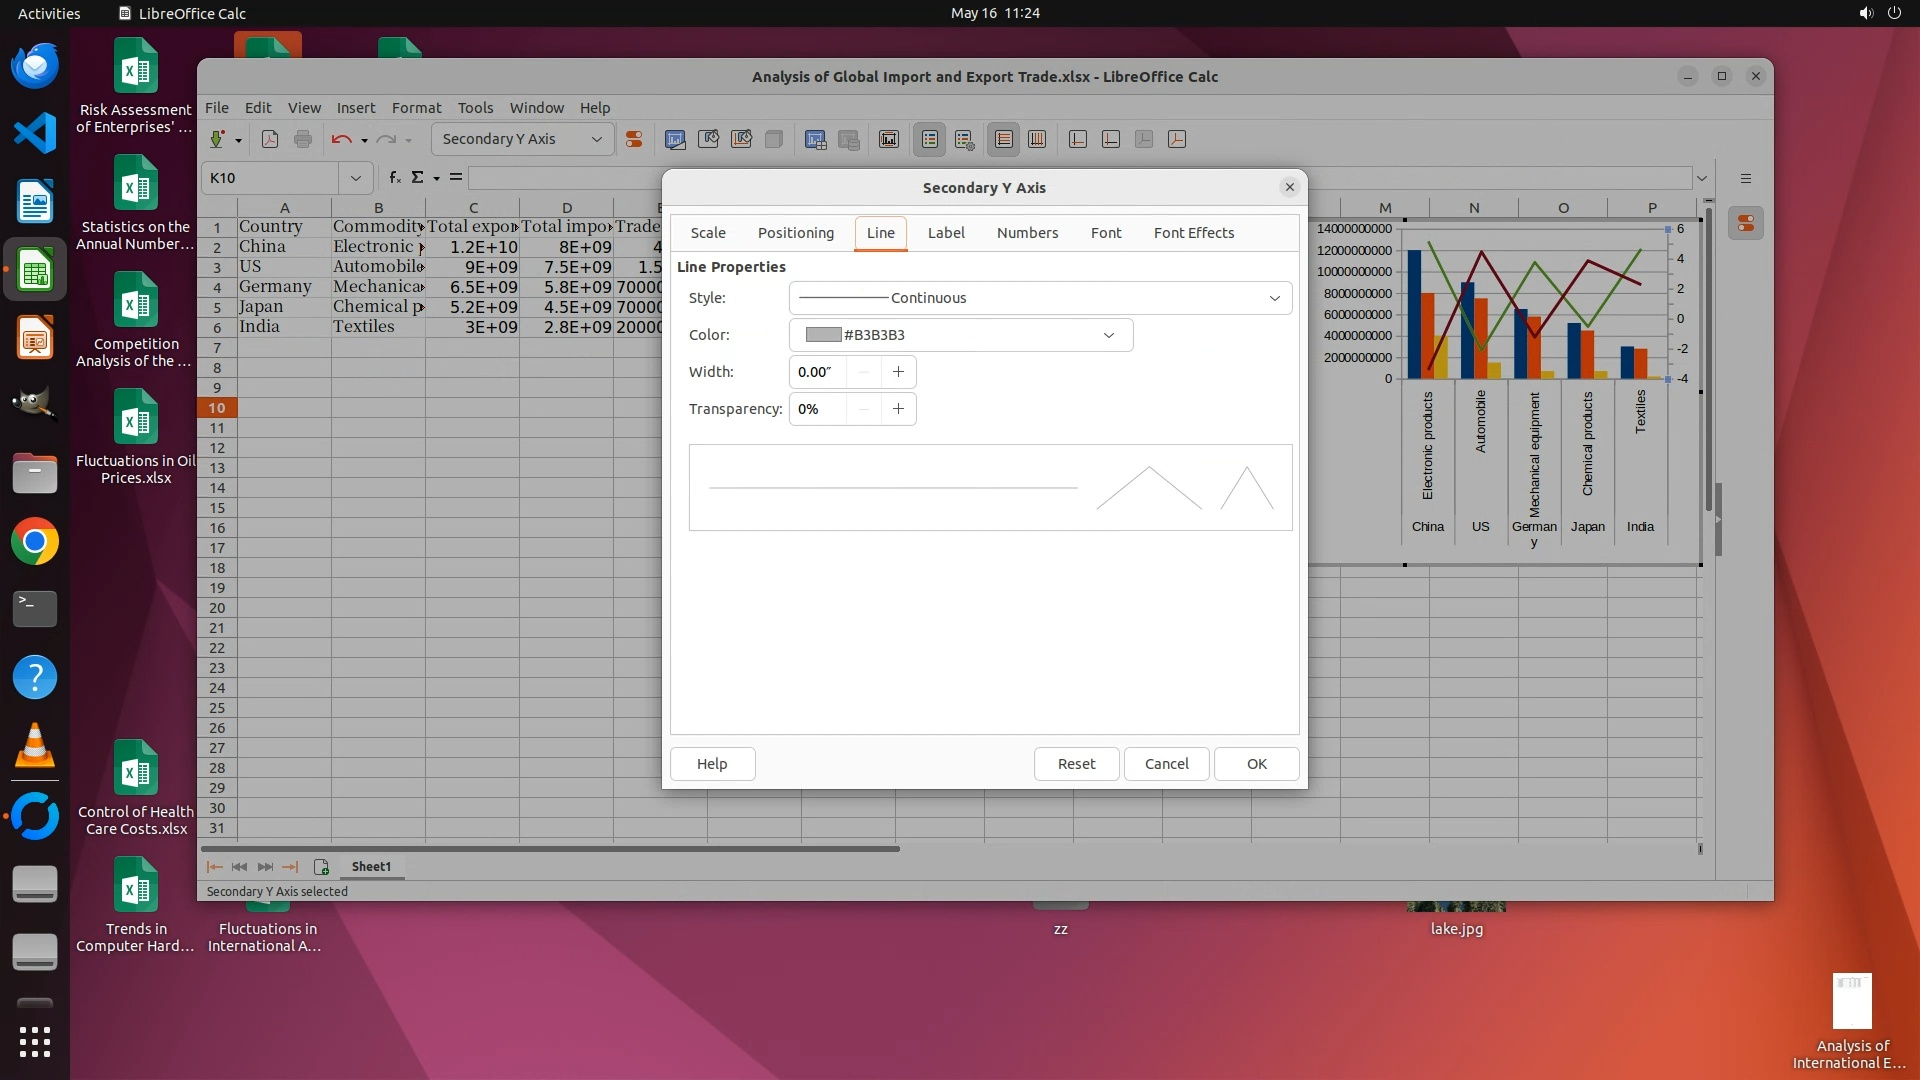Click Format Selection icon beside element selector
The width and height of the screenshot is (1920, 1080).
coord(633,139)
